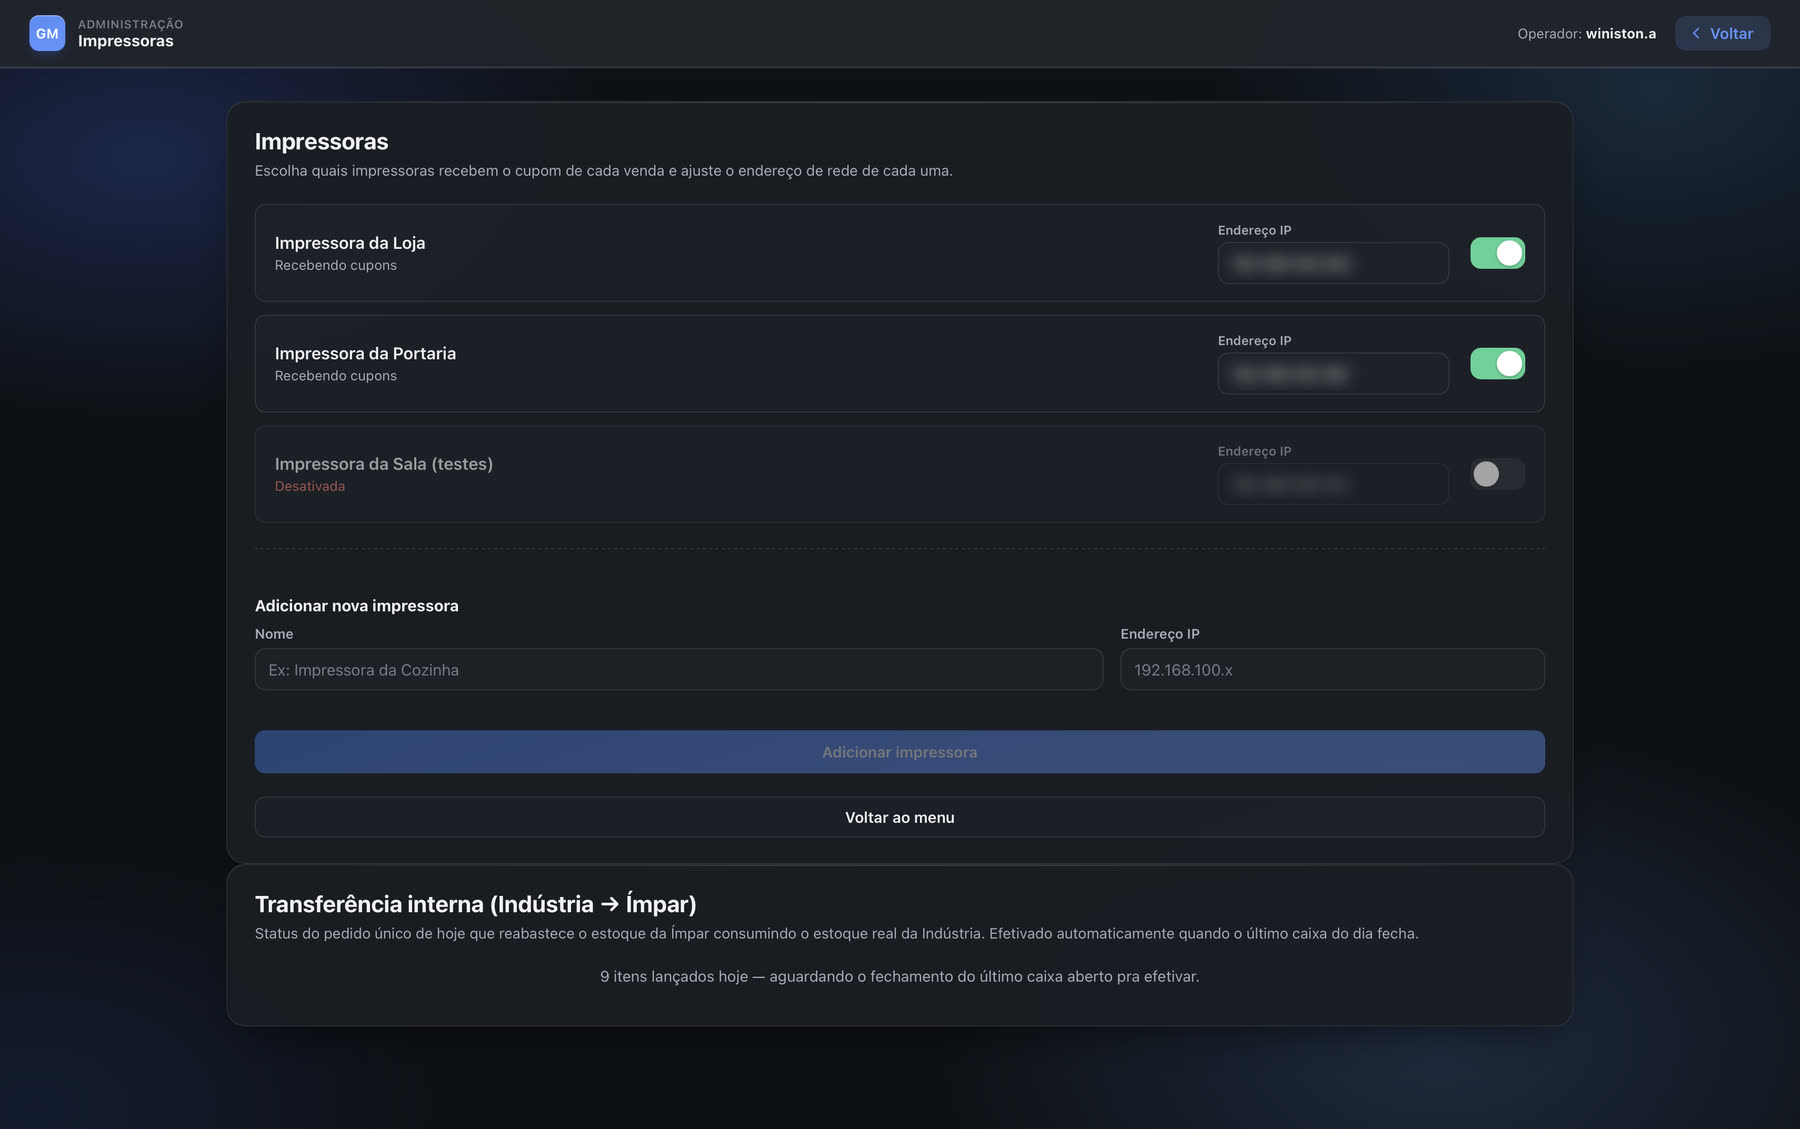
Task: Click the Transferência interna heading
Action: point(476,904)
